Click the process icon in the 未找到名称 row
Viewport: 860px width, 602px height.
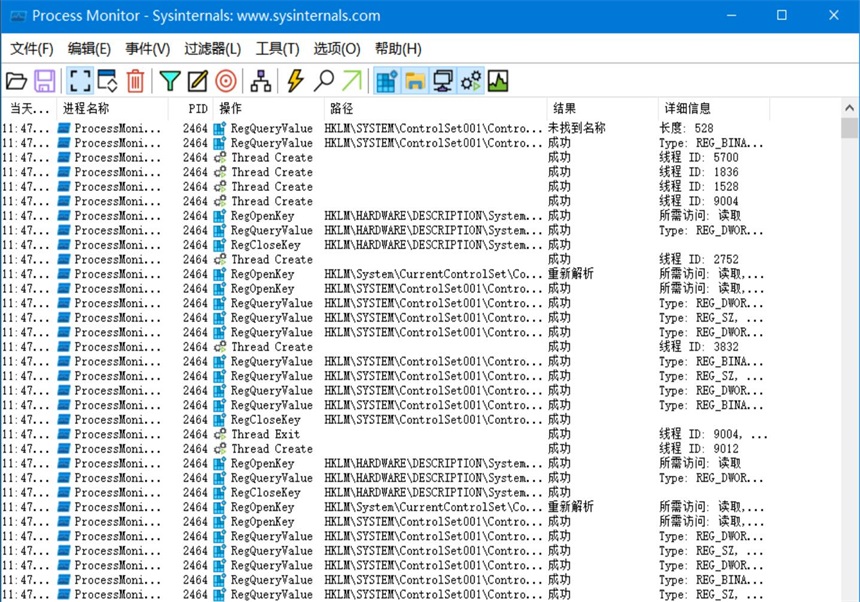click(64, 128)
